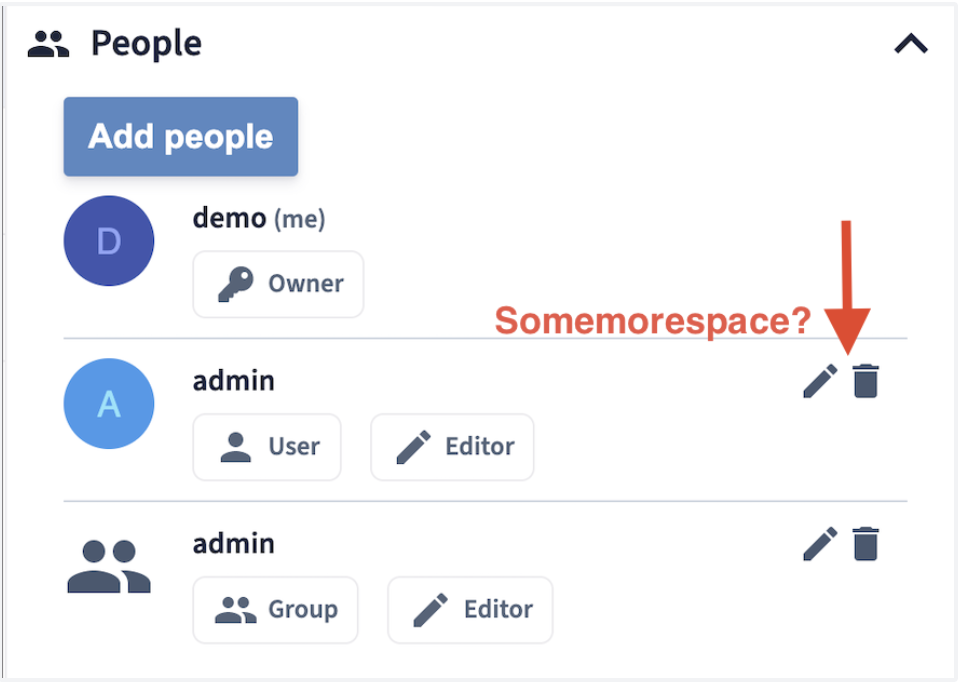This screenshot has height=682, width=958.
Task: Click the admin group name text
Action: click(x=233, y=543)
